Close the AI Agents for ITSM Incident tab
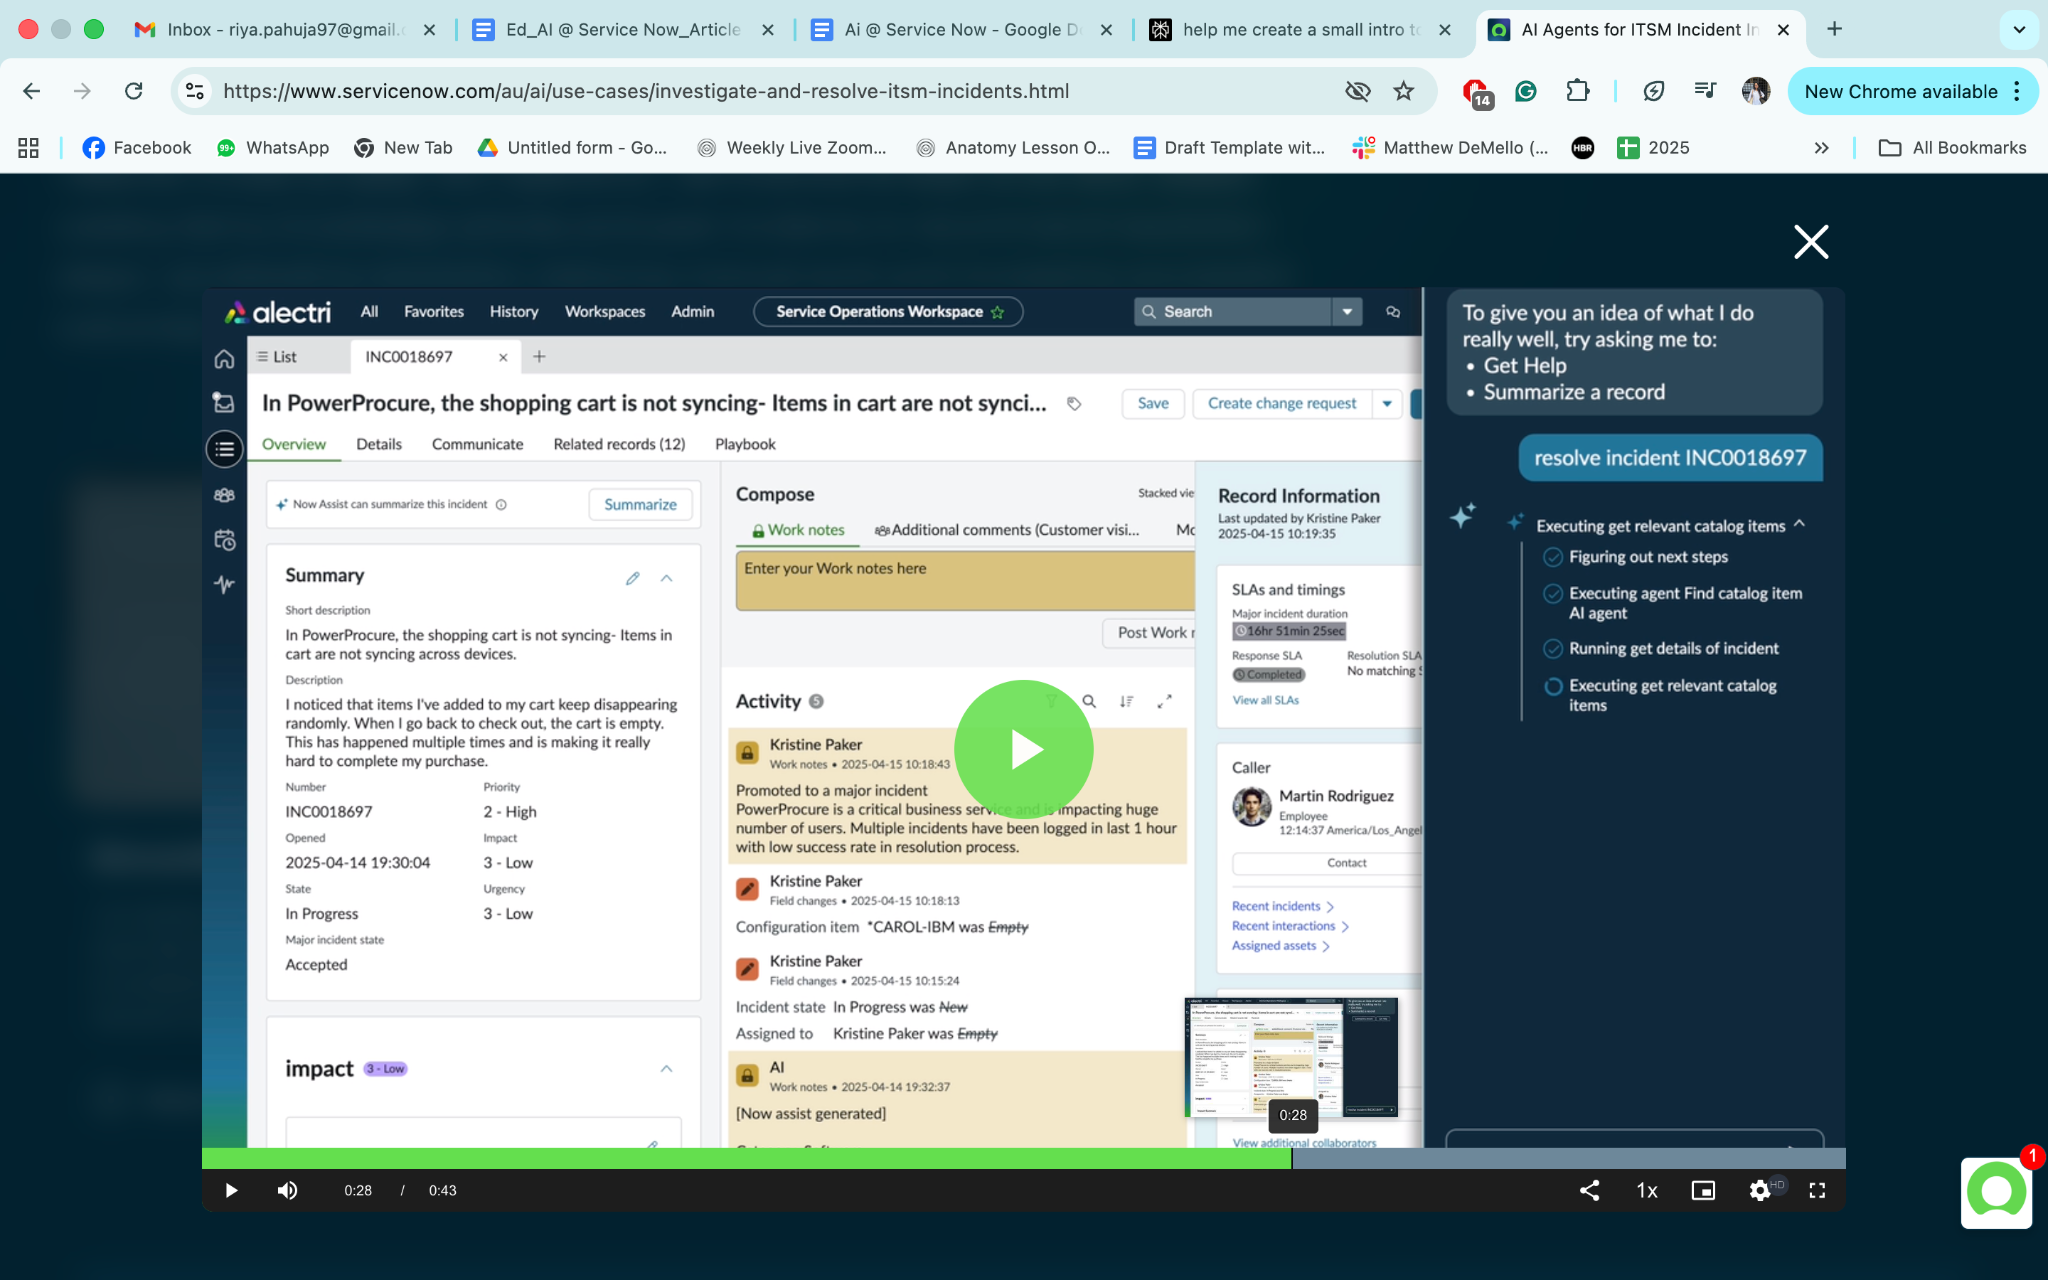The image size is (2048, 1280). point(1783,30)
